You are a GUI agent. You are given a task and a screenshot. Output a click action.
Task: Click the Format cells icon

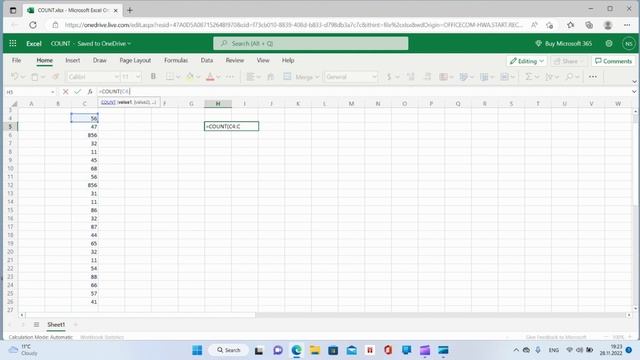pyautogui.click(x=504, y=76)
